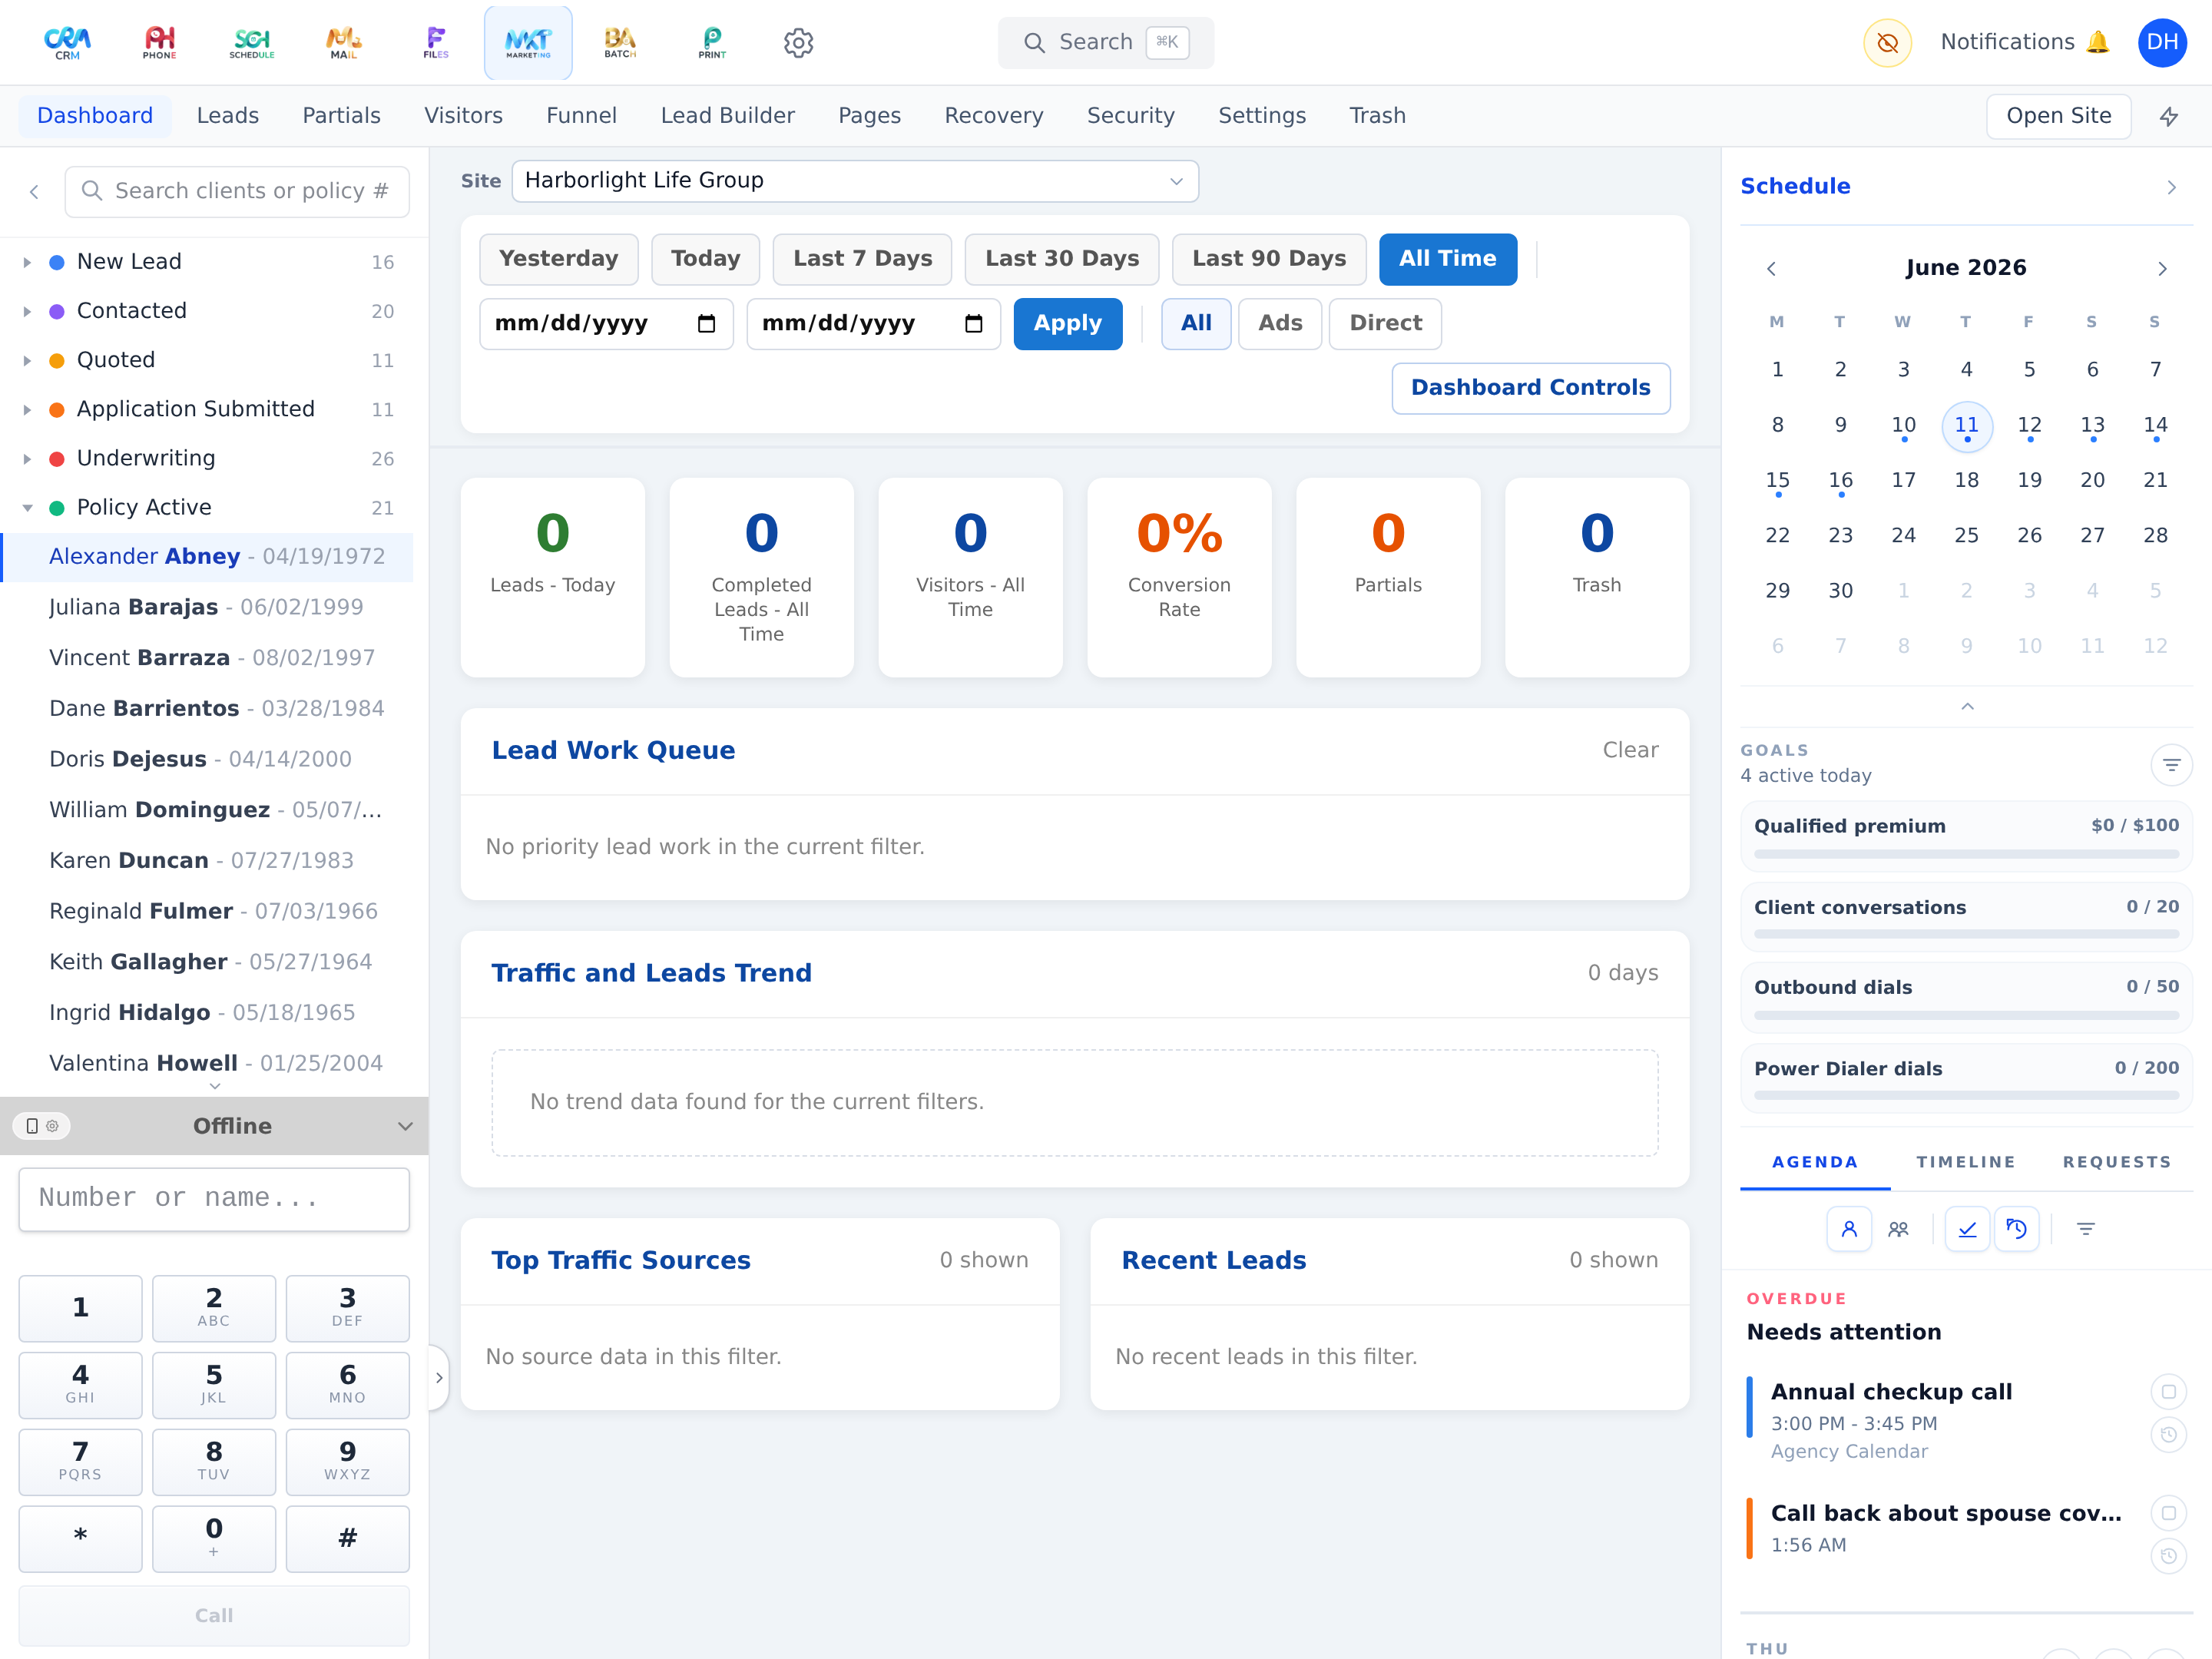Open Dashboard Controls
The image size is (2212, 1659).
(x=1530, y=388)
